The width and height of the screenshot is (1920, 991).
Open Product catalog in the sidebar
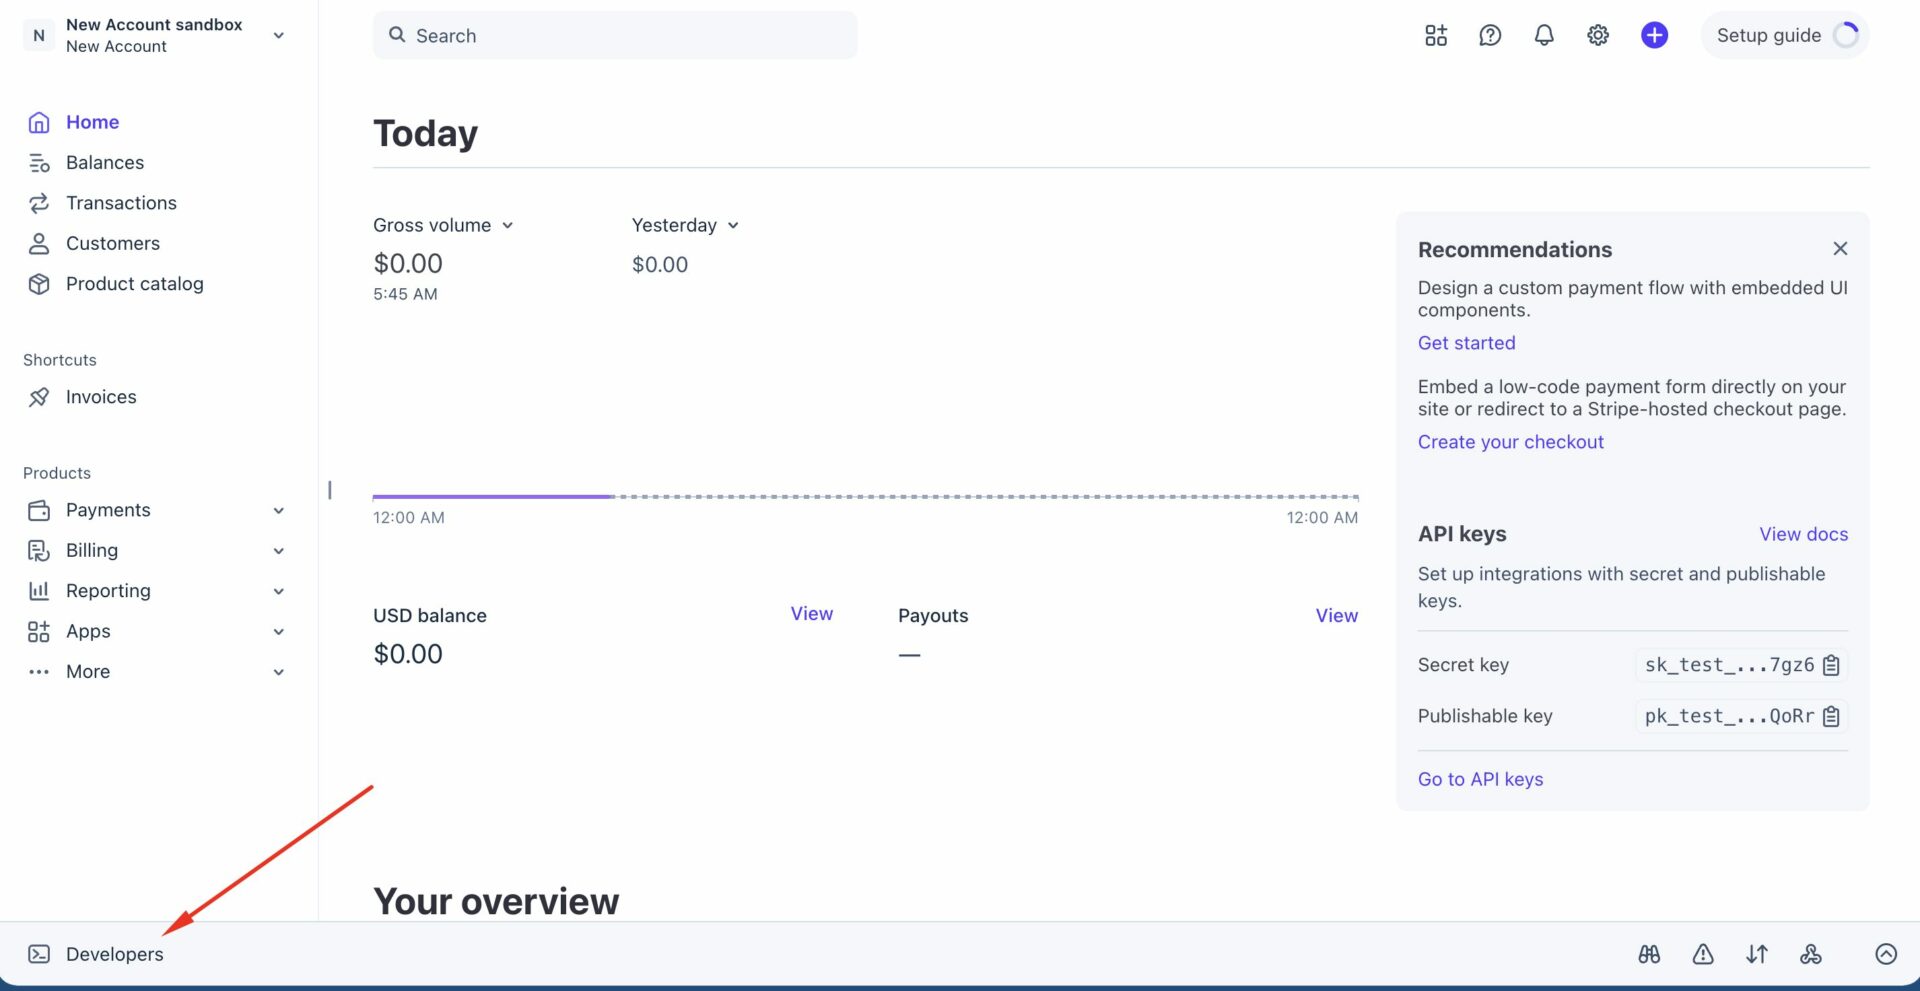click(135, 284)
